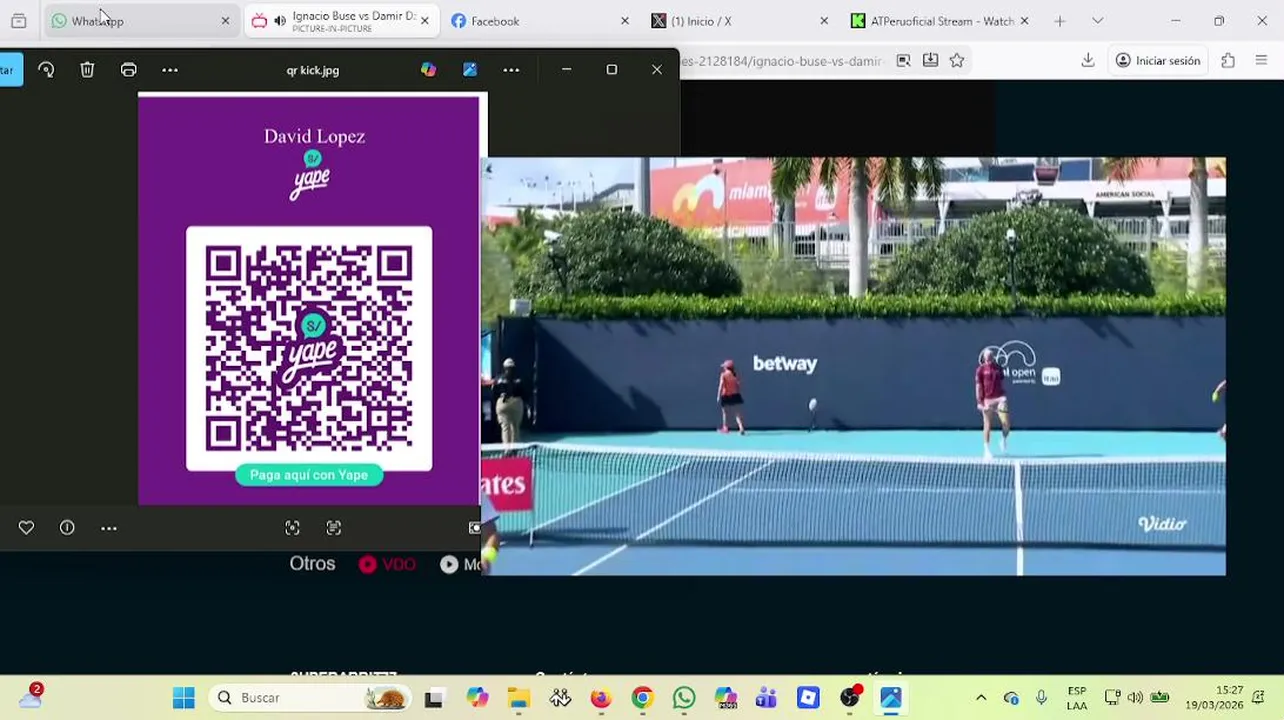Switch to the ATPeruoficial Stream tab
1284x720 pixels.
pyautogui.click(x=940, y=21)
